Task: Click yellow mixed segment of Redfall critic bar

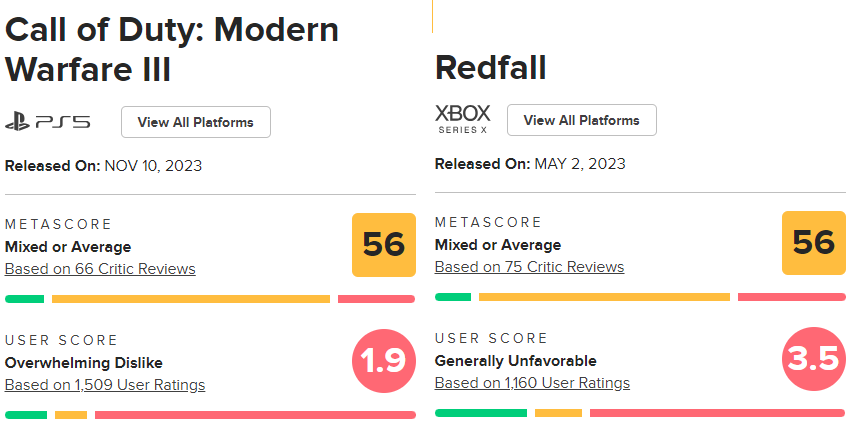Action: [604, 297]
